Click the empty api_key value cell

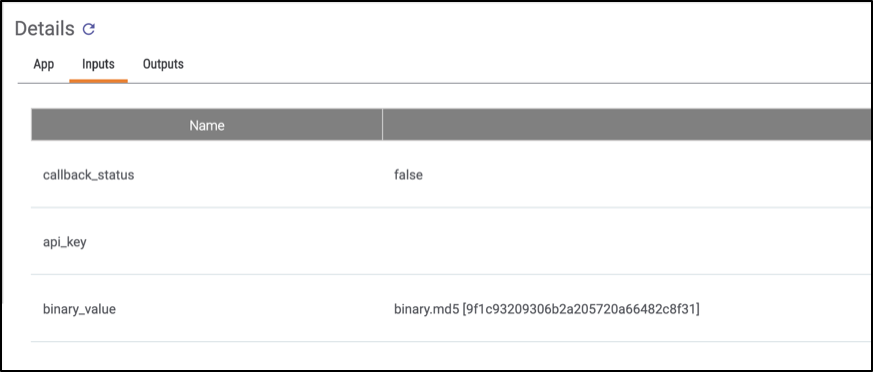pyautogui.click(x=627, y=242)
